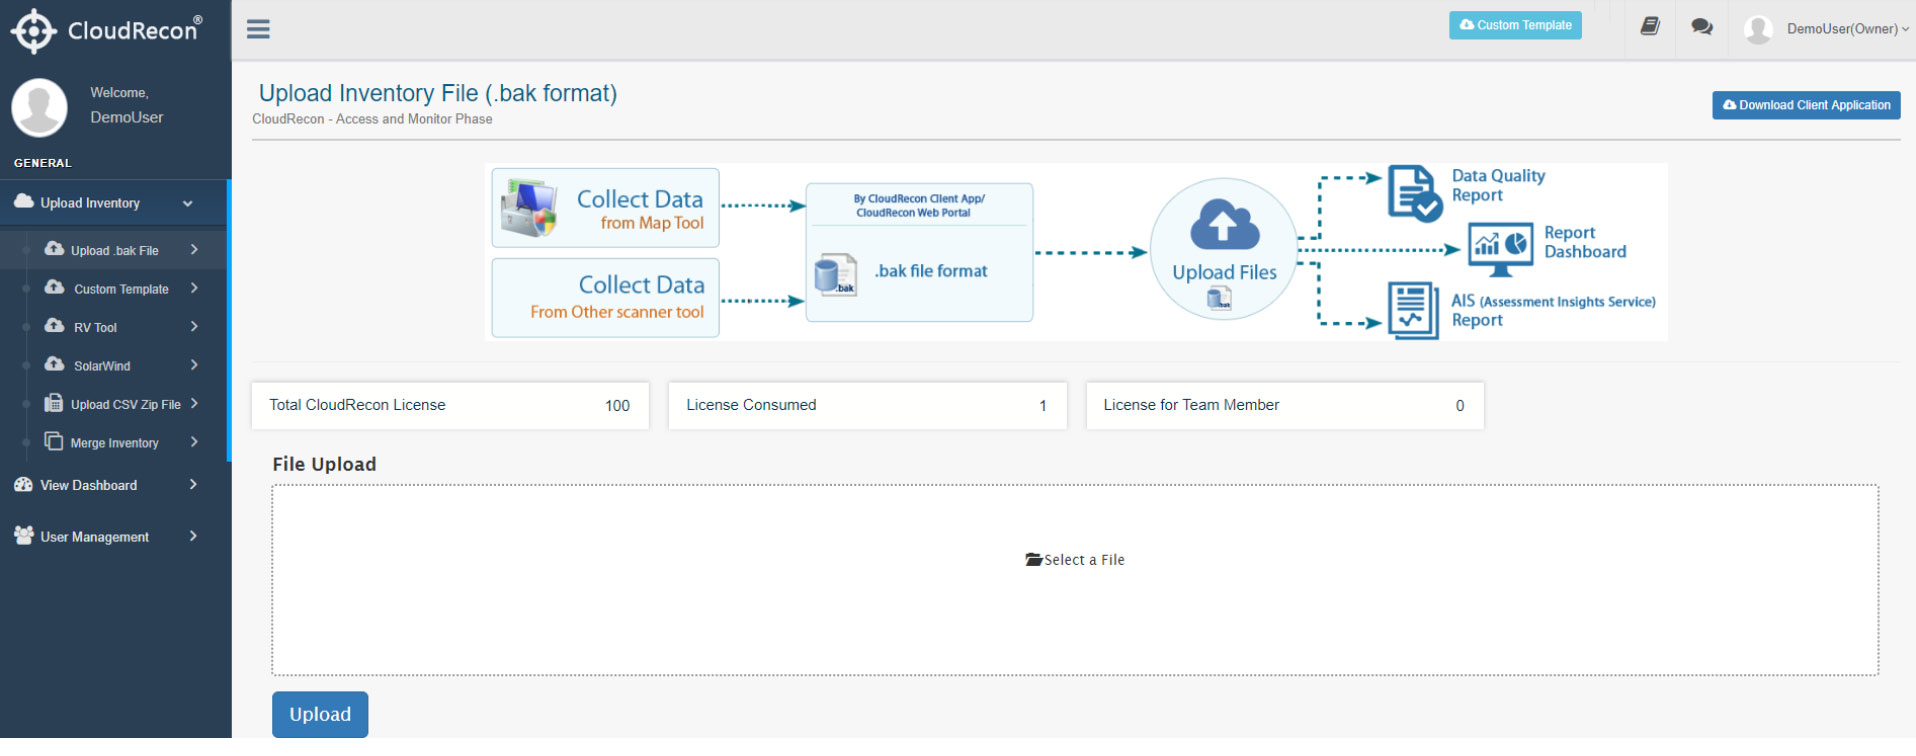This screenshot has width=1916, height=756.
Task: Click License Consumed card
Action: [867, 405]
